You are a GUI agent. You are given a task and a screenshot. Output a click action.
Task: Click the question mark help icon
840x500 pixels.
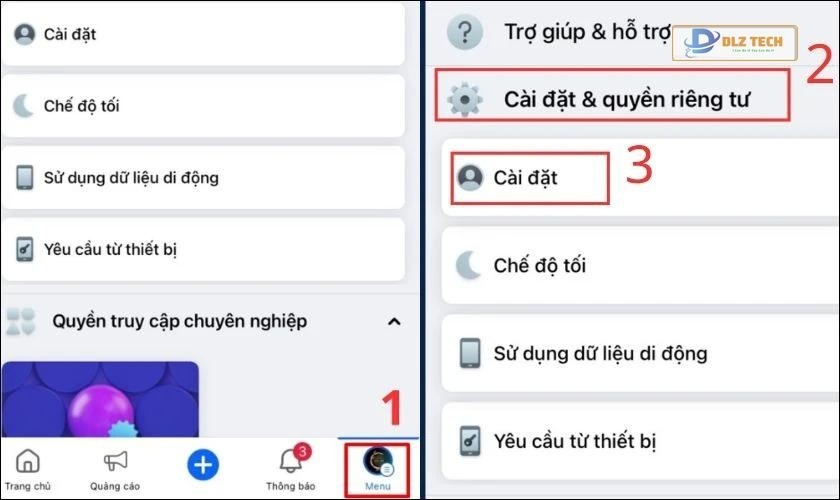(464, 32)
